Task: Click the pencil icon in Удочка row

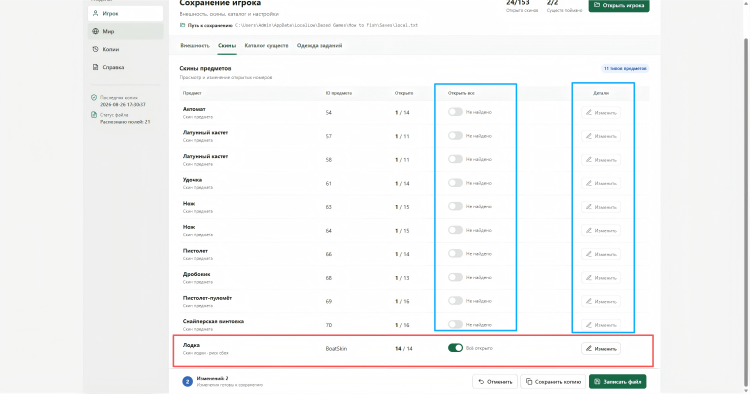Action: (589, 183)
